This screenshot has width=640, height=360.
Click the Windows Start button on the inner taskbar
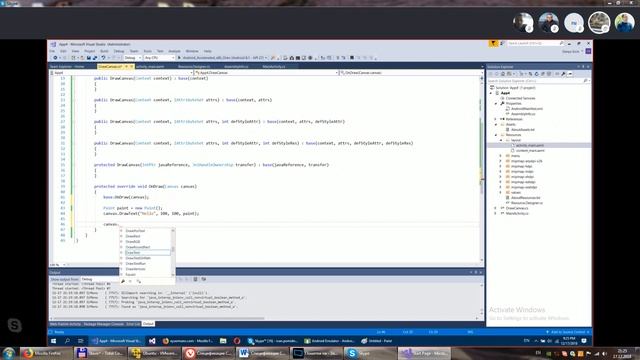coord(53,341)
